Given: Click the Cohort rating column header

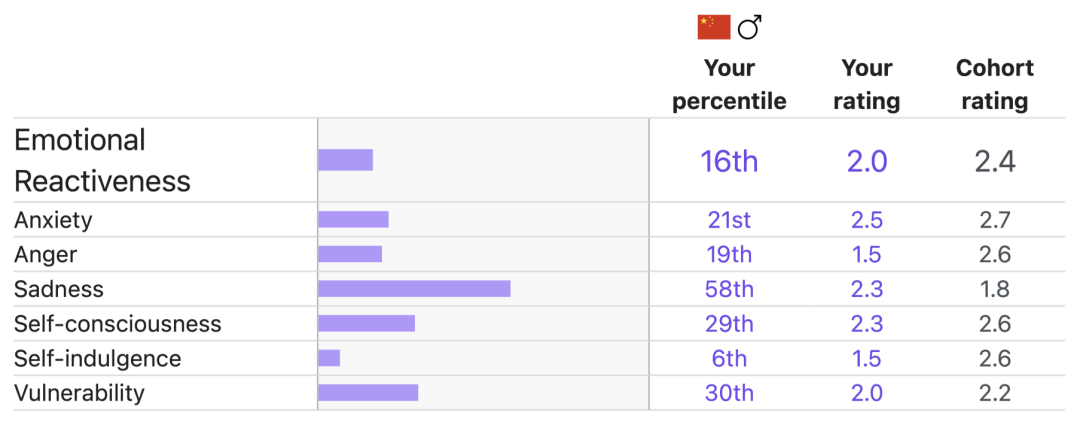Looking at the screenshot, I should pyautogui.click(x=995, y=85).
